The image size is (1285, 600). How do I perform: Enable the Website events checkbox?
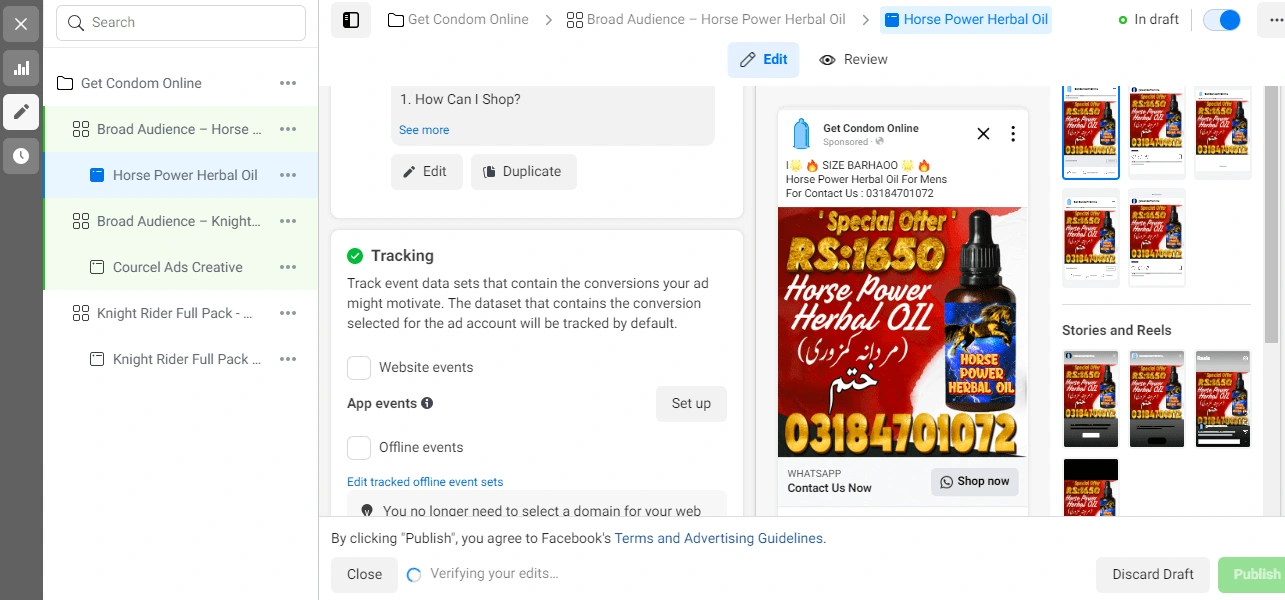(359, 368)
